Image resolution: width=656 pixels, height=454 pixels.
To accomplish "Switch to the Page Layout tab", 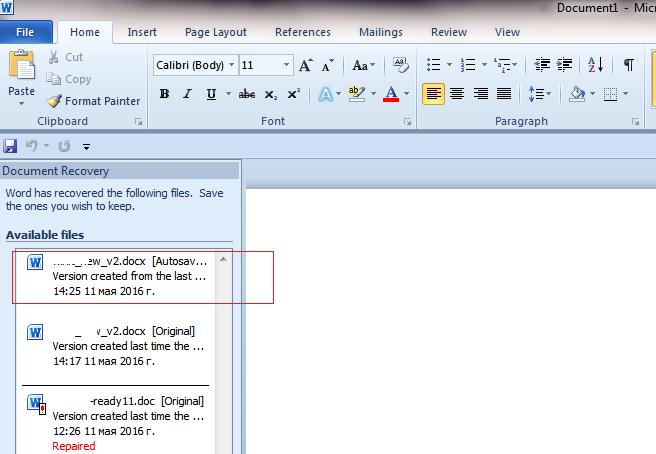I will click(216, 32).
